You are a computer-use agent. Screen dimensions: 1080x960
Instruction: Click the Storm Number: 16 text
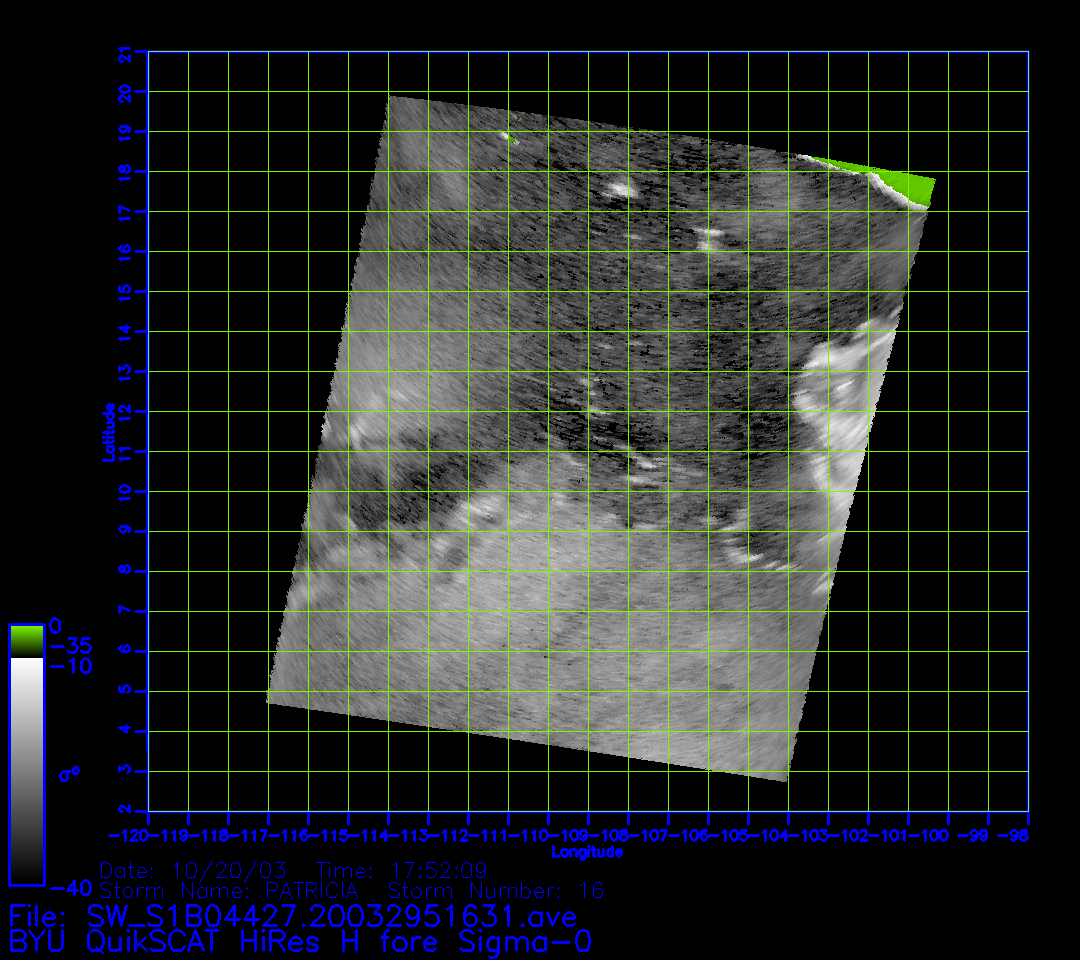496,890
